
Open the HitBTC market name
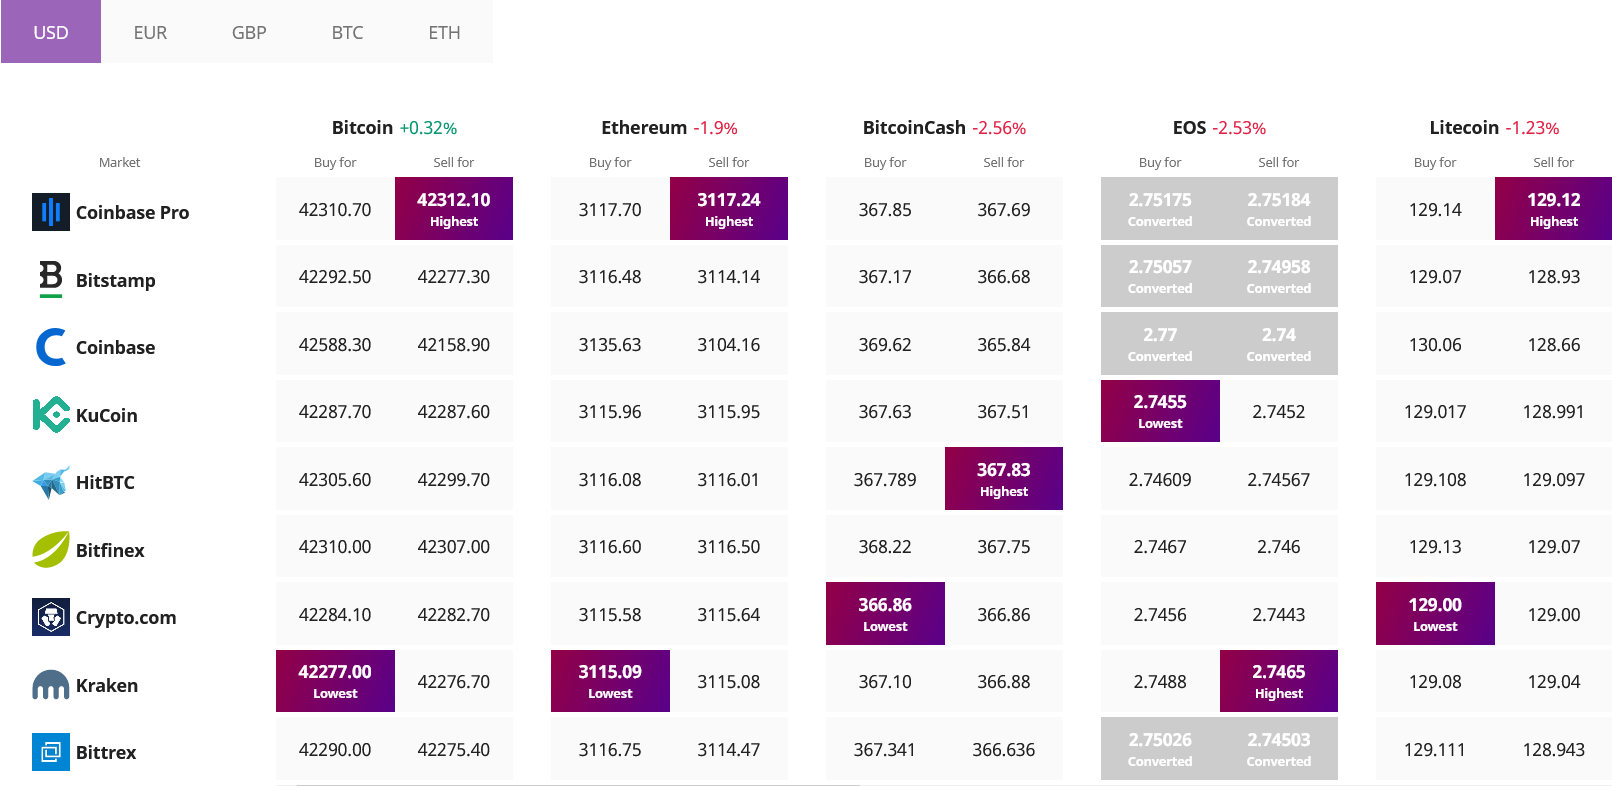105,482
